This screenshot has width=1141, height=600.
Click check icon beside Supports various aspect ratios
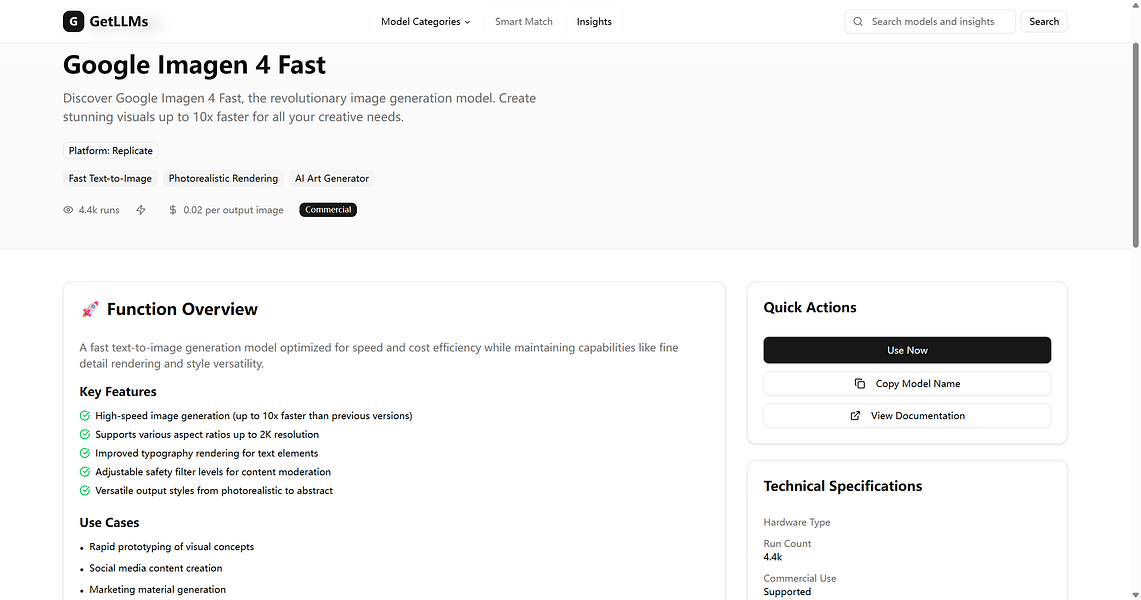click(x=85, y=435)
